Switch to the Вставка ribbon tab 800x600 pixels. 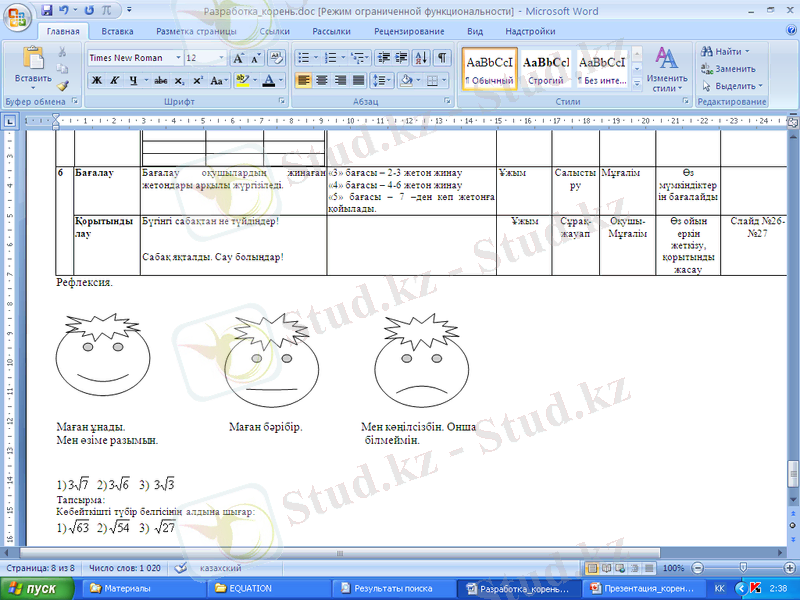pos(117,32)
